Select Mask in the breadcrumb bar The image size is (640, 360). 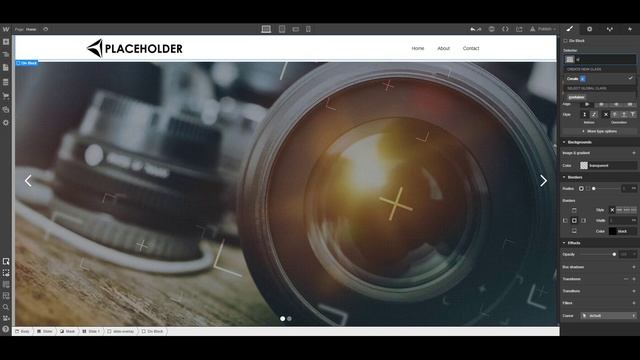(x=68, y=331)
